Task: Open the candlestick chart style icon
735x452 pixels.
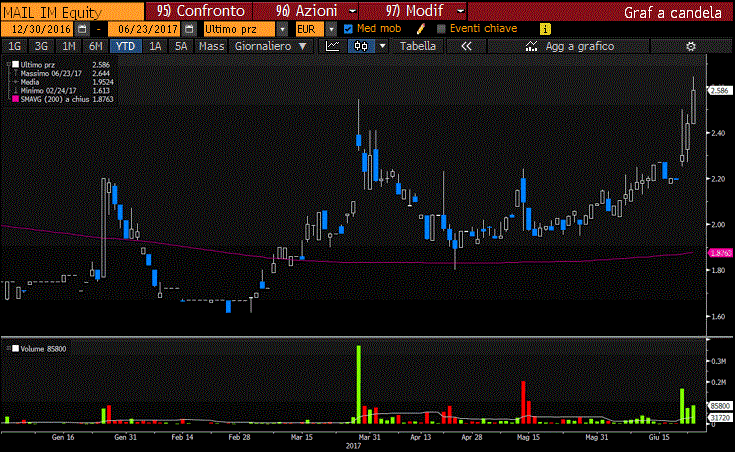Action: coord(358,46)
